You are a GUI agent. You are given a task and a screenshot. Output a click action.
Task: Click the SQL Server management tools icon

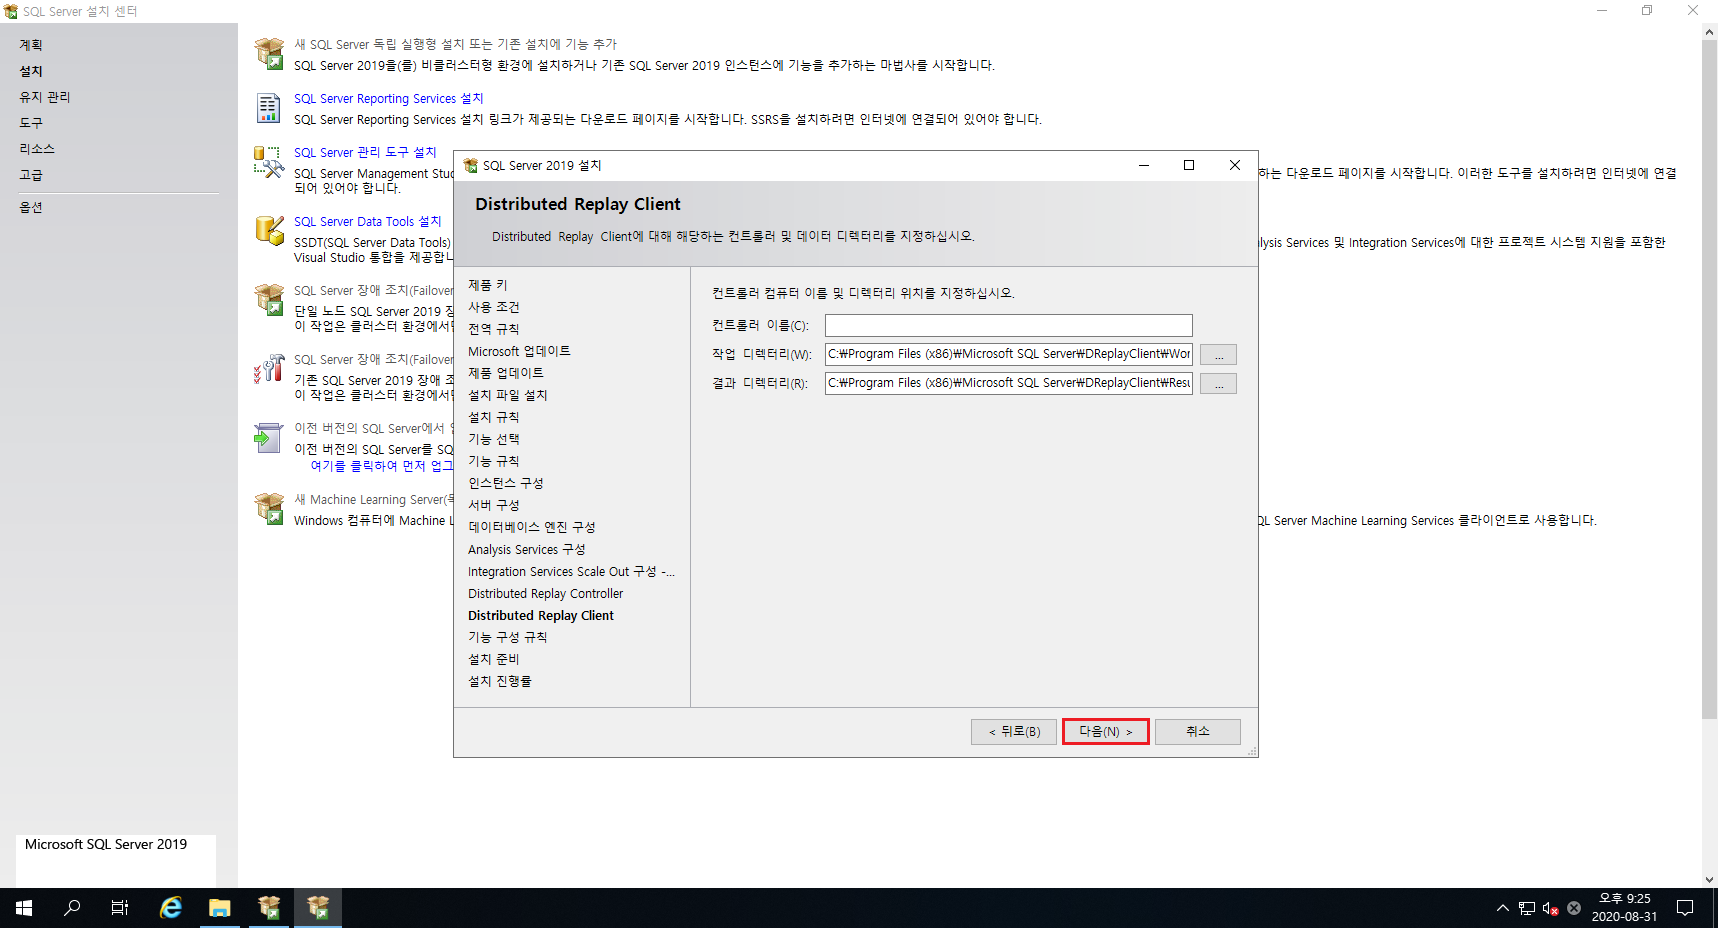(269, 162)
